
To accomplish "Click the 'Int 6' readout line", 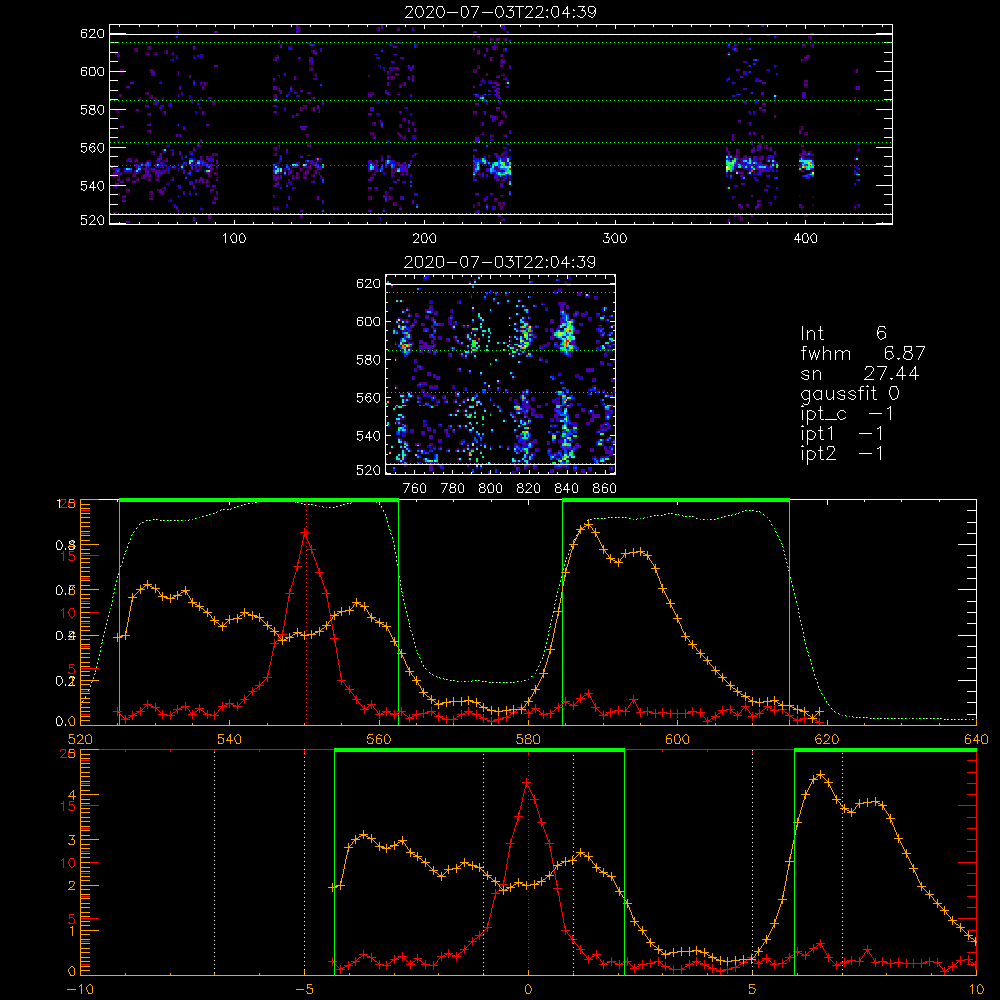I will click(x=843, y=333).
